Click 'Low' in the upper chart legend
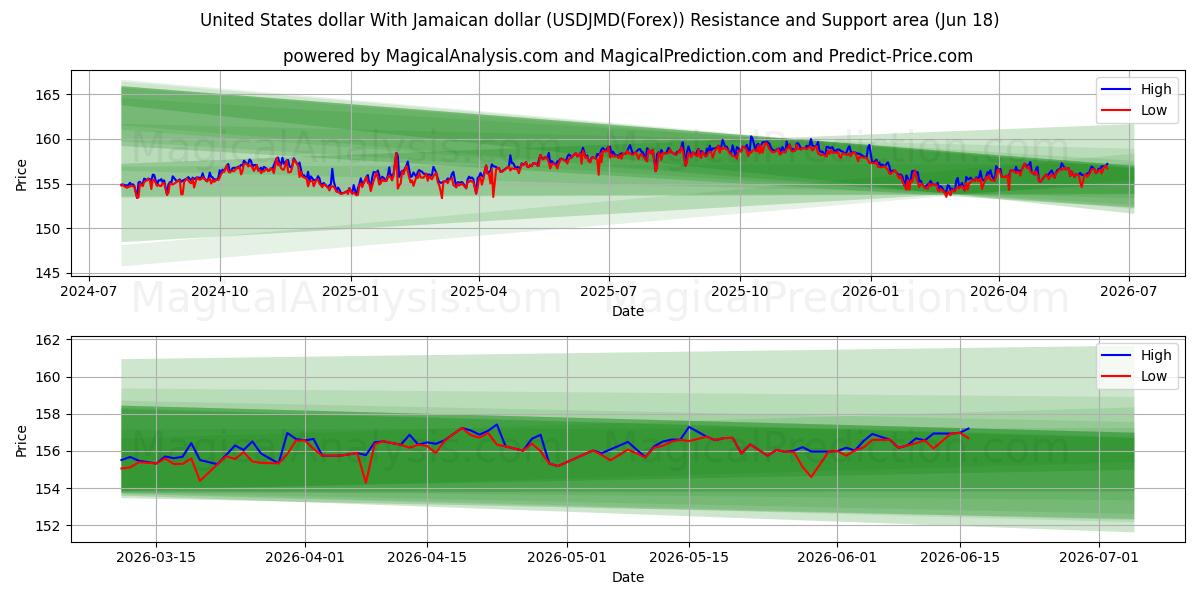Screen dimensions: 1200x600 point(1154,110)
